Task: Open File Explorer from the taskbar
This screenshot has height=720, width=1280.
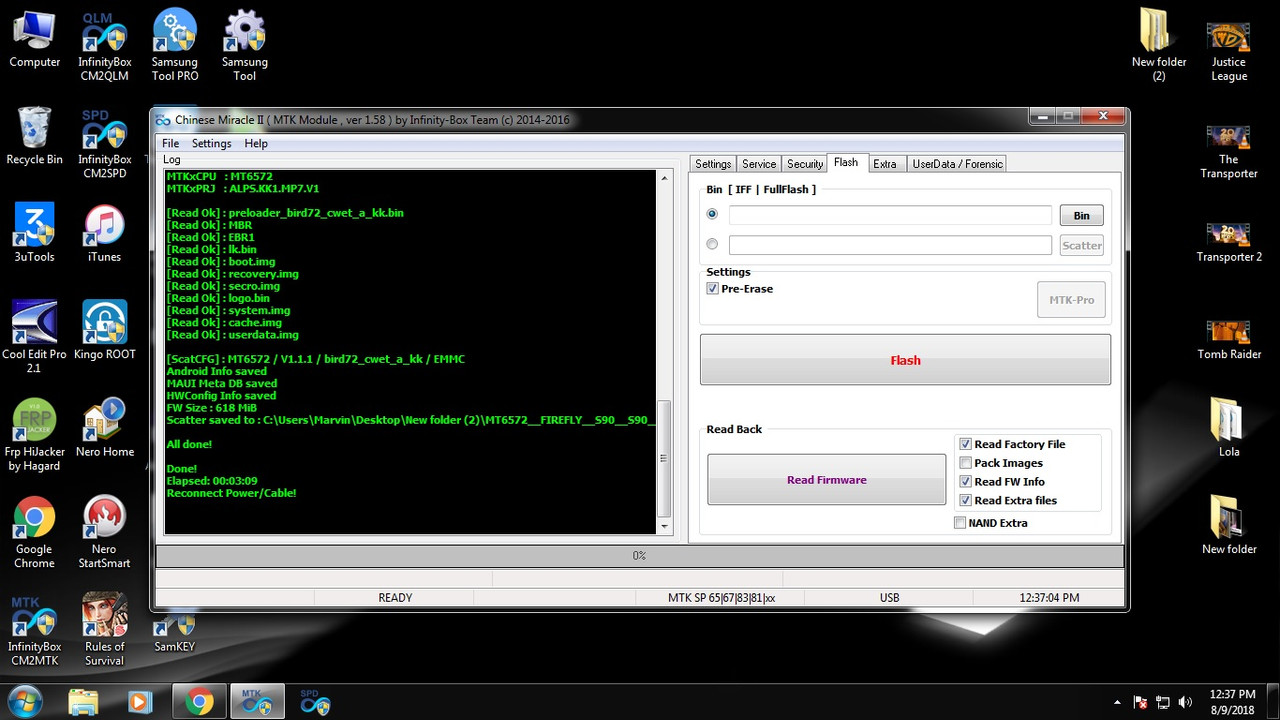Action: coord(84,702)
